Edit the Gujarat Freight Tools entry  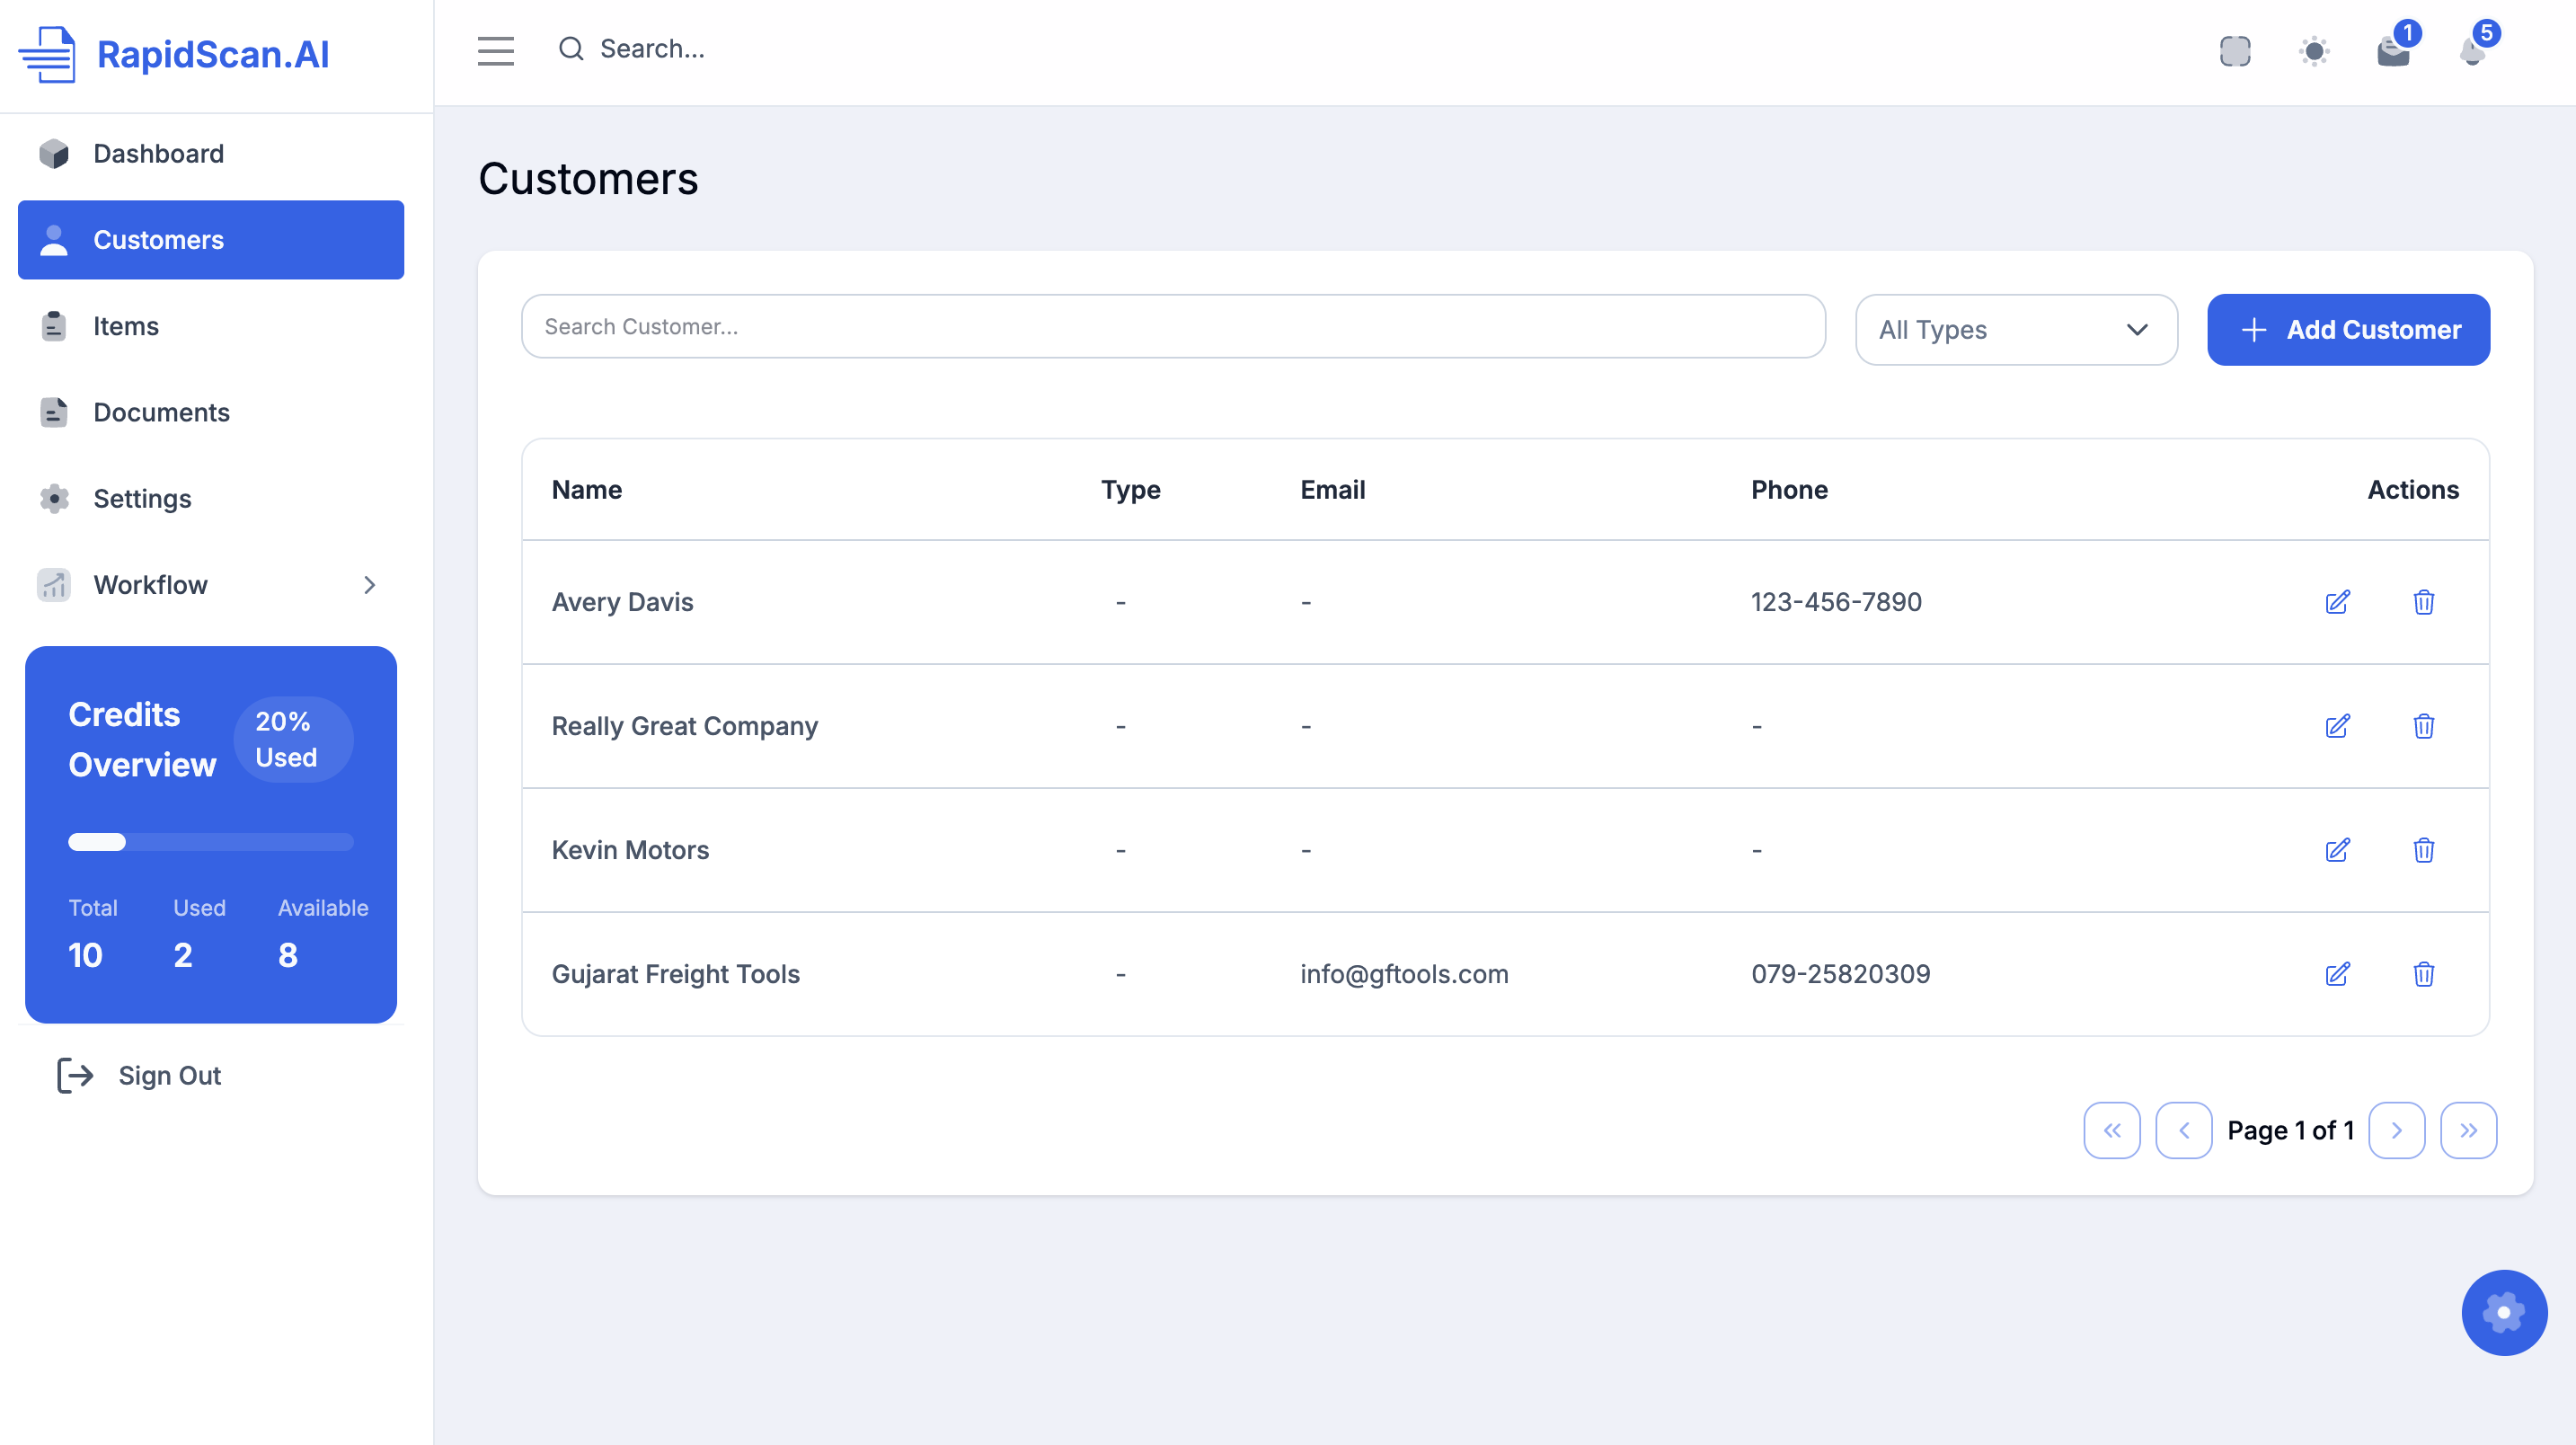(2337, 974)
